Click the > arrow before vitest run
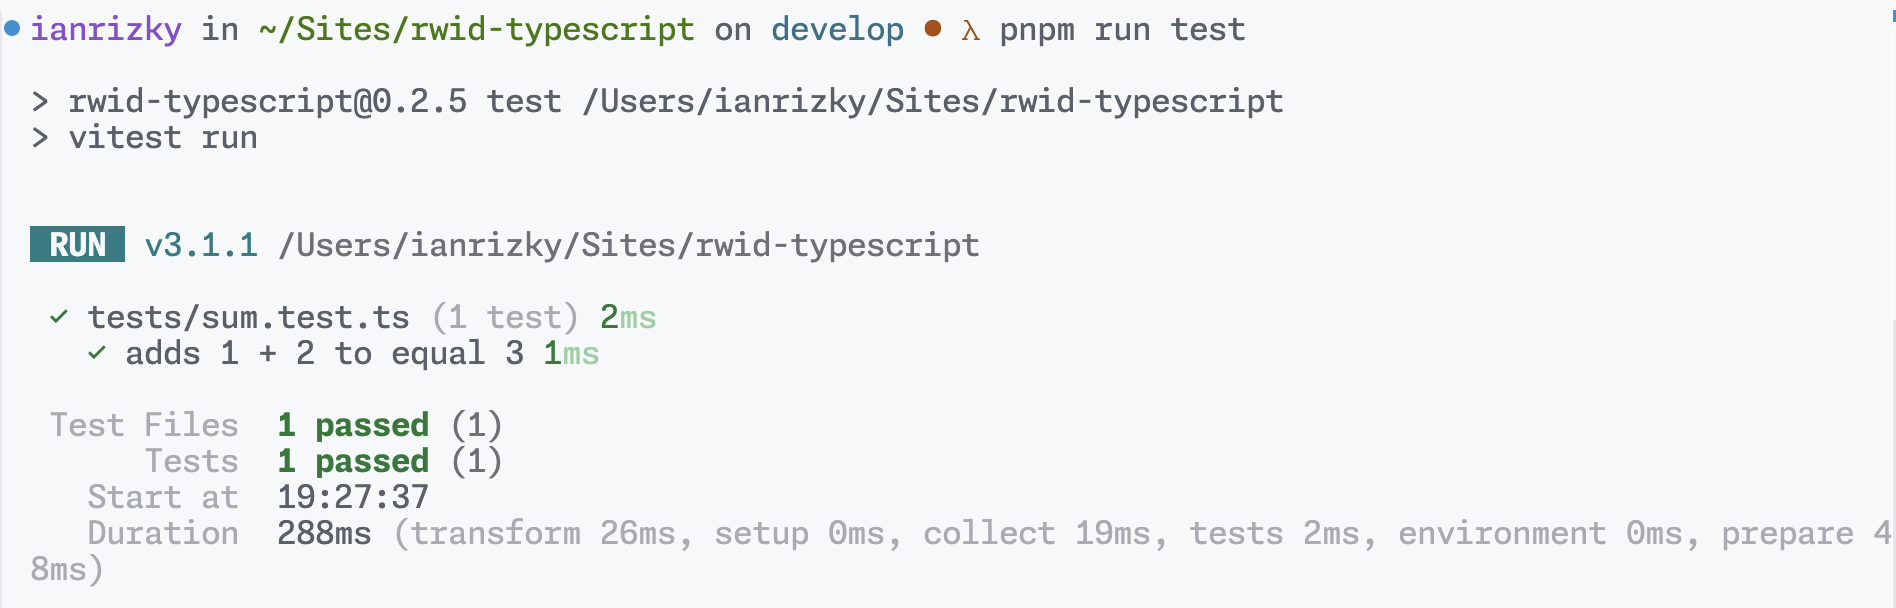The width and height of the screenshot is (1896, 608). [40, 137]
